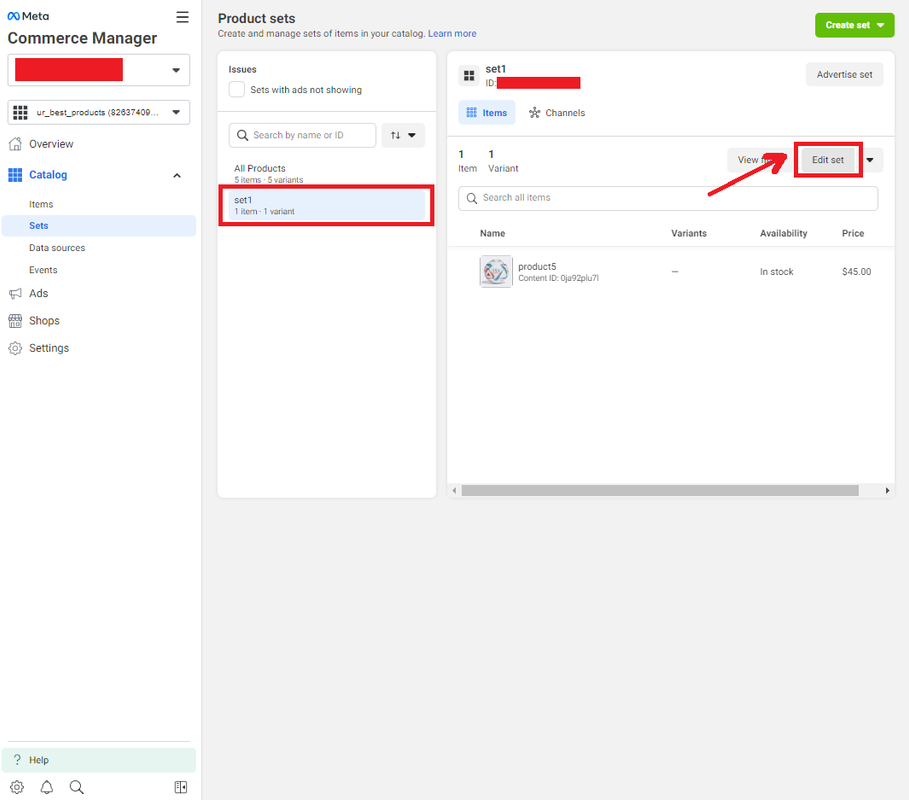Click the Edit set button
The image size is (909, 800).
(x=828, y=160)
